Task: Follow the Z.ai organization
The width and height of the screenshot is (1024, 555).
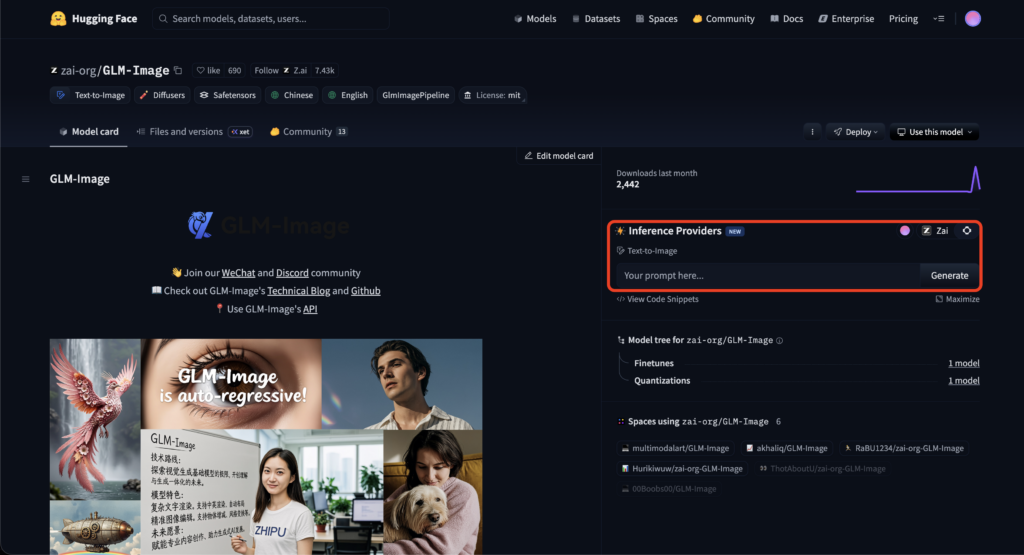Action: pyautogui.click(x=267, y=71)
